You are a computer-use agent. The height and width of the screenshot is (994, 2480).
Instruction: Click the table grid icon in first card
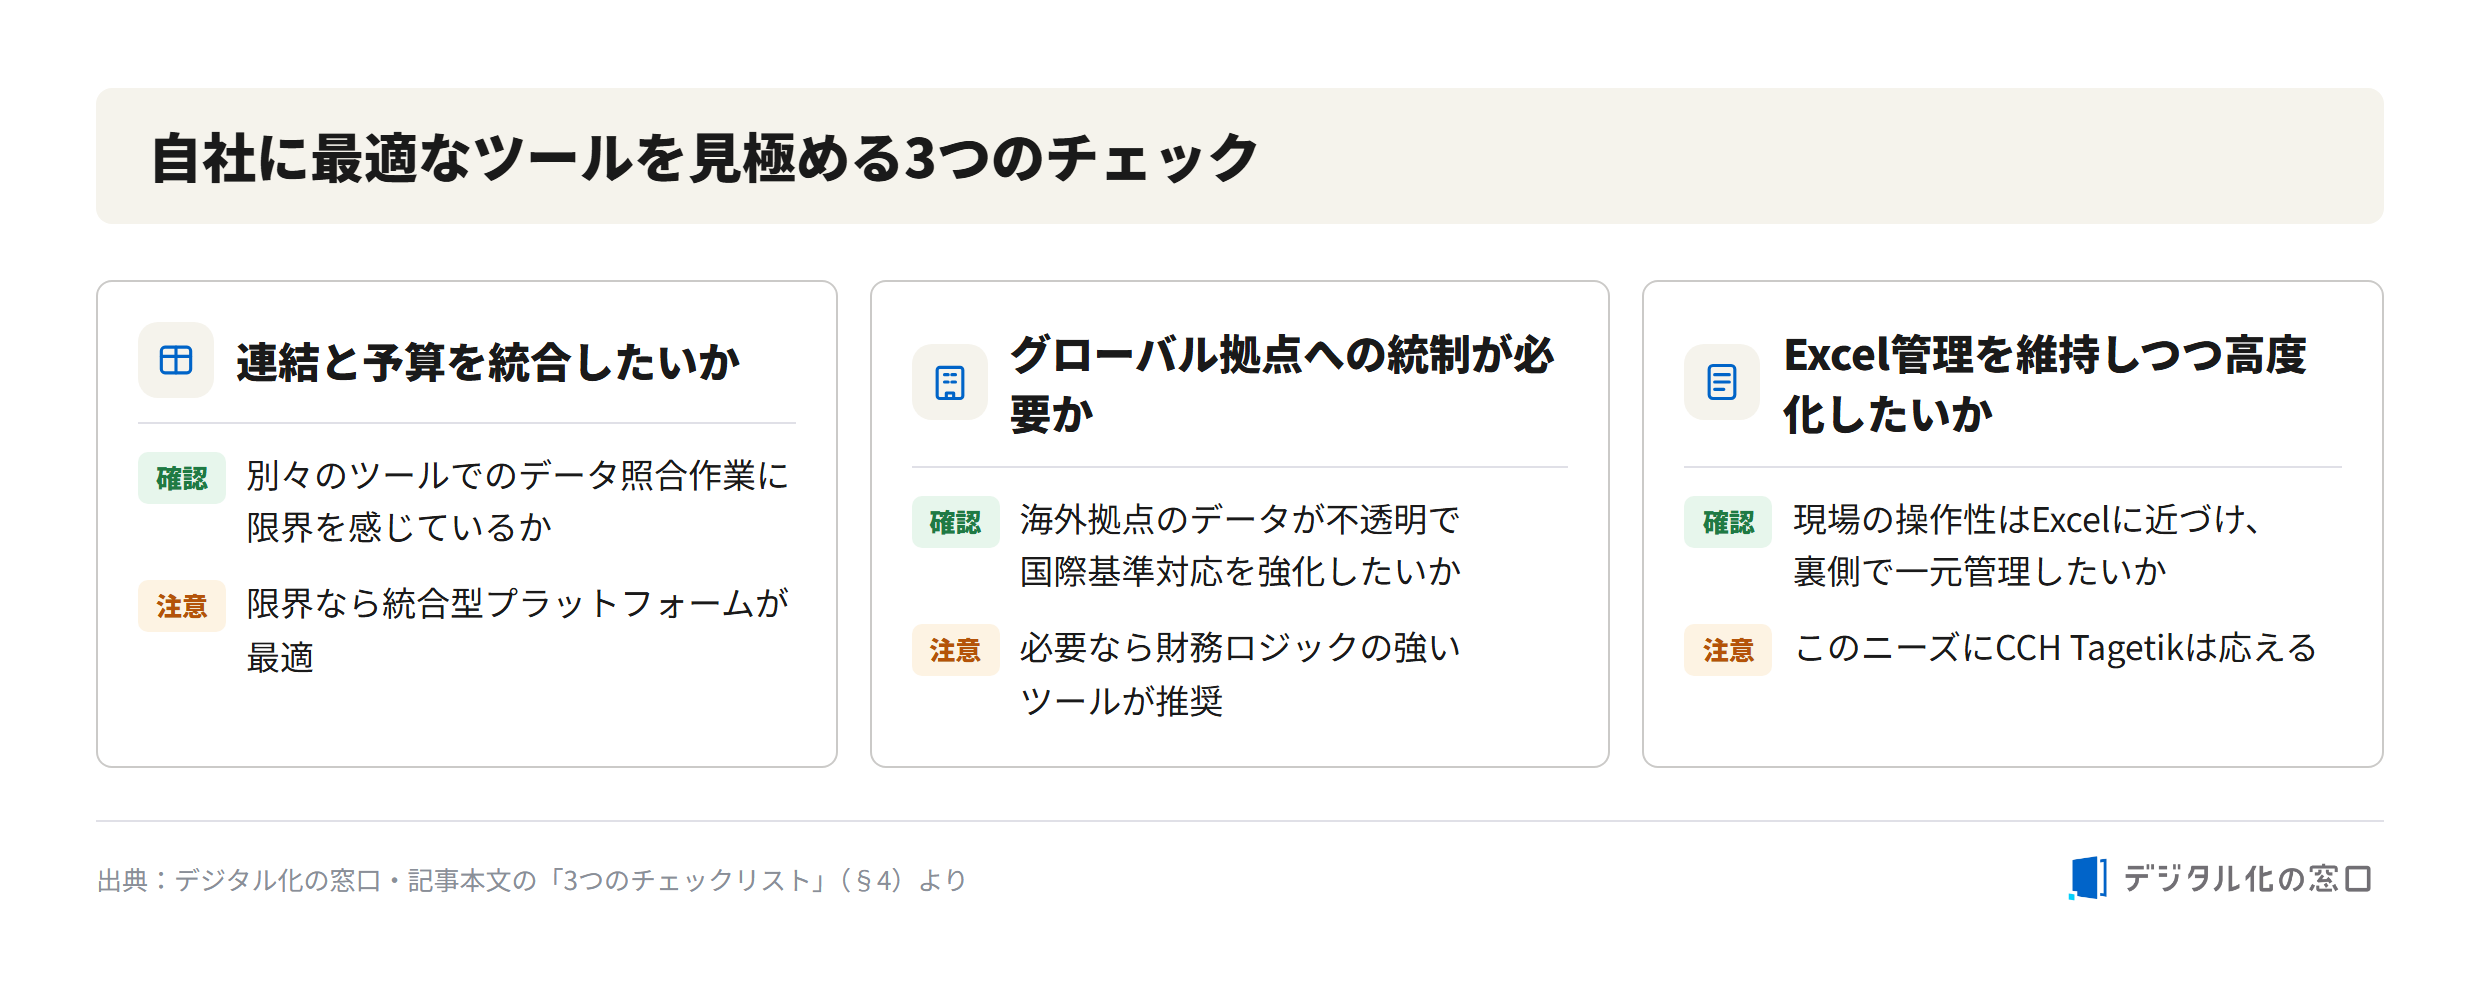[176, 360]
